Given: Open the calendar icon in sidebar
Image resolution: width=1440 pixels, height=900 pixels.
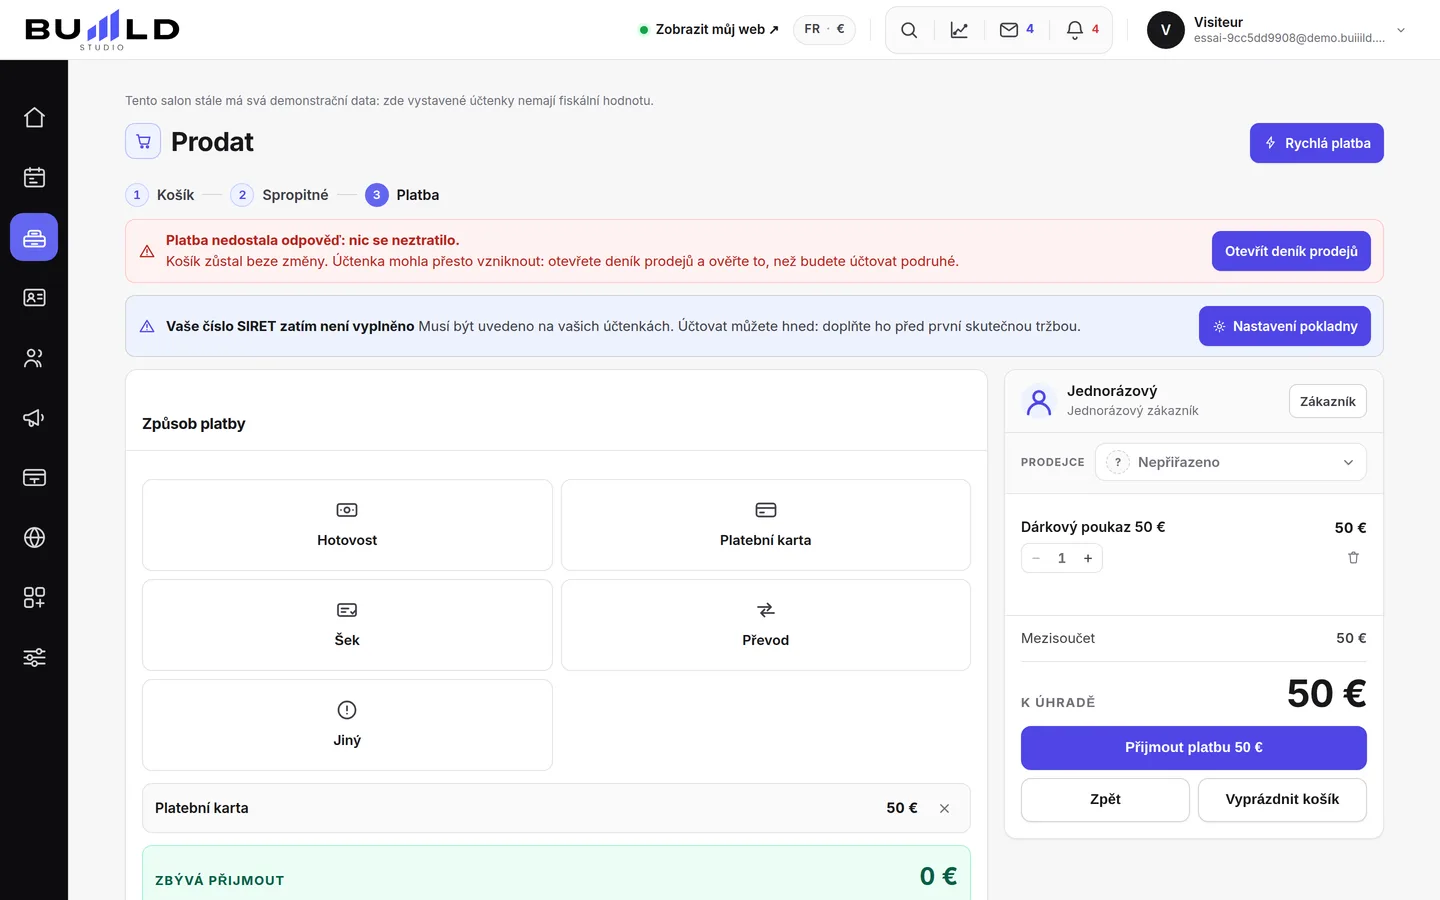Looking at the screenshot, I should point(34,178).
